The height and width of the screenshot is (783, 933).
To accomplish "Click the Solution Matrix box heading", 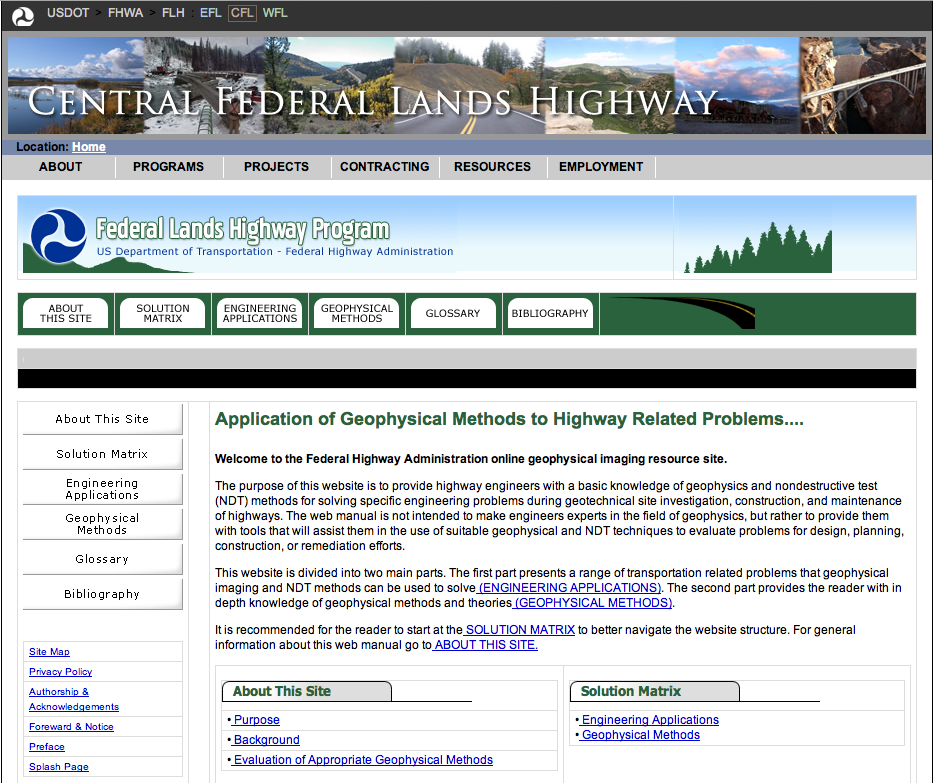I will click(x=630, y=691).
